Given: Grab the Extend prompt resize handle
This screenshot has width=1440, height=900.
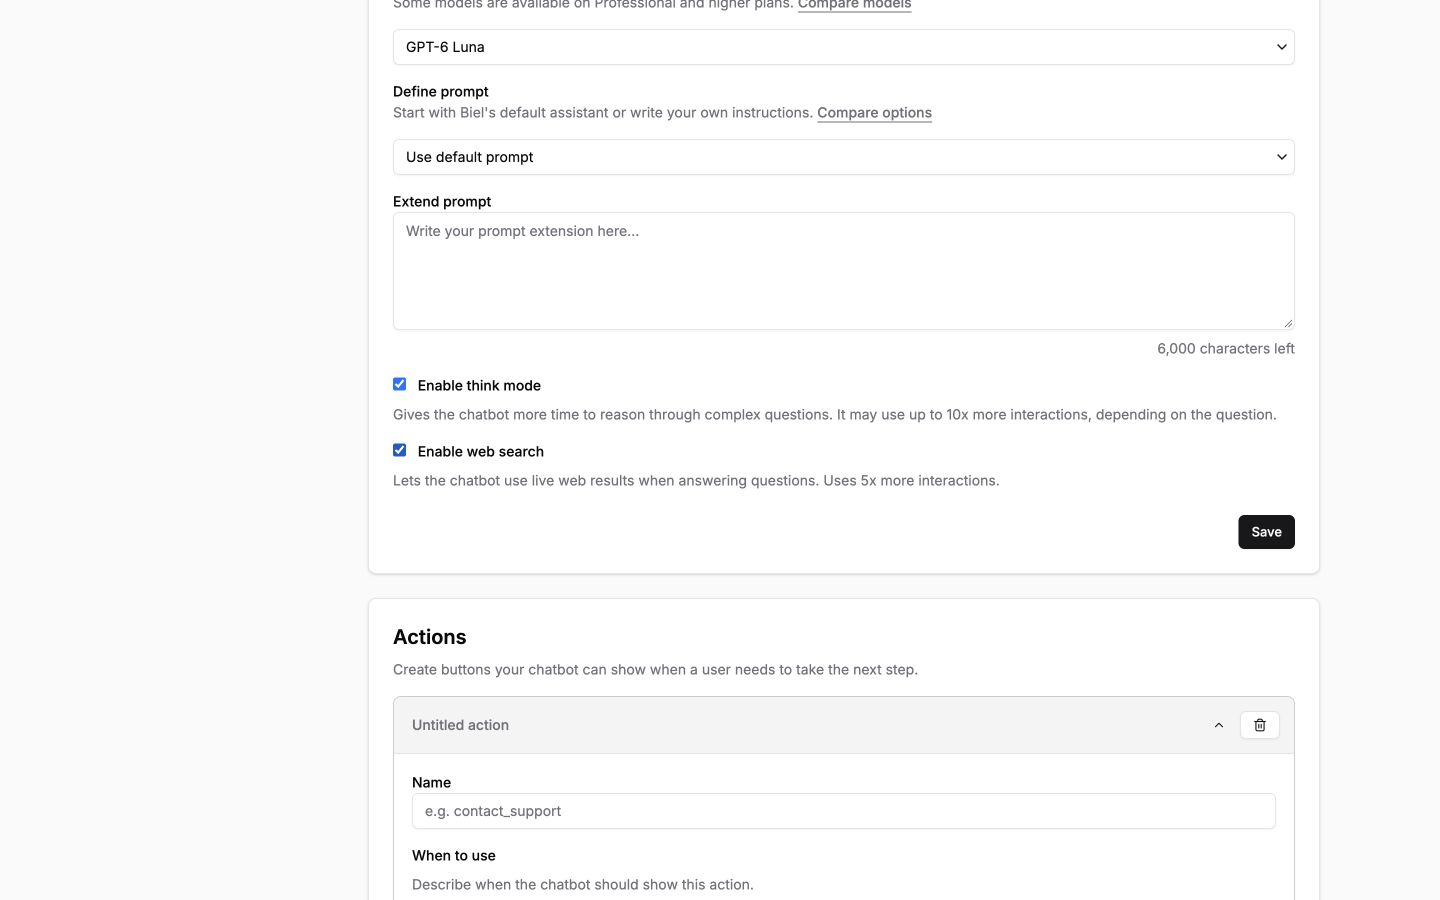Looking at the screenshot, I should pos(1287,322).
